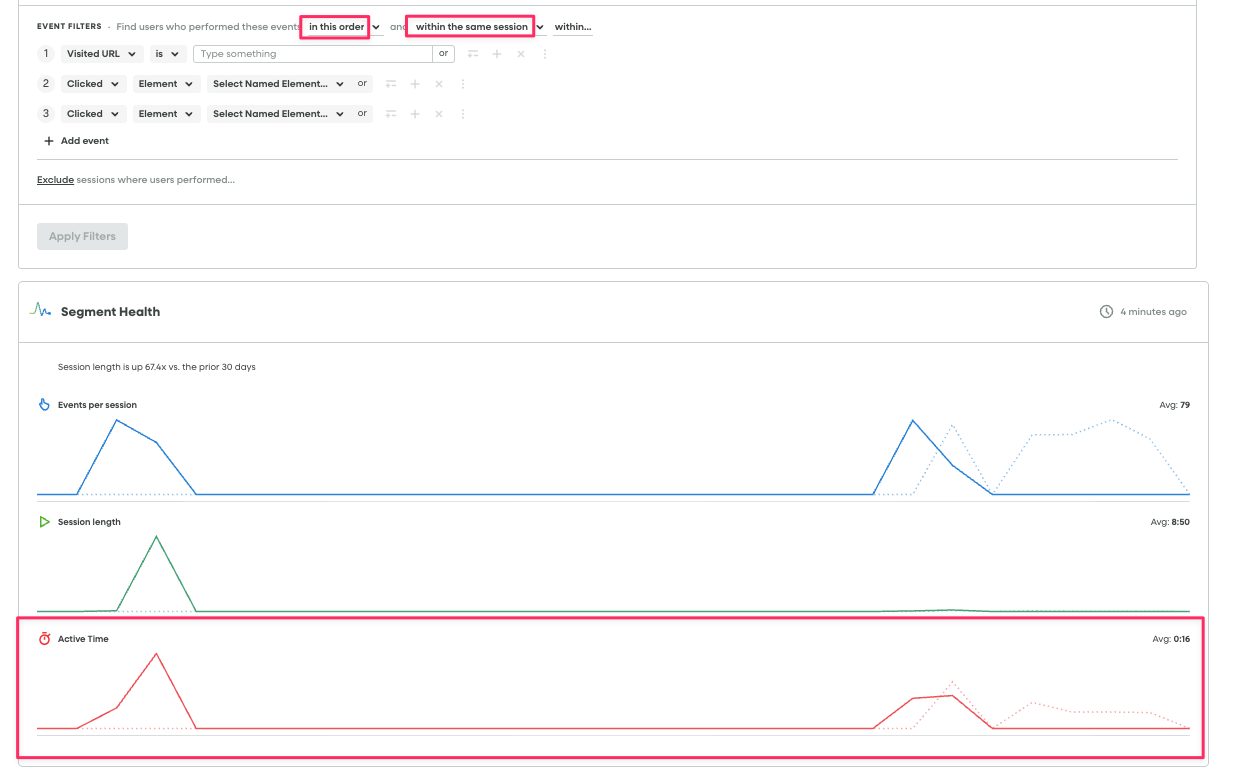Click the Events per session hand icon
Image resolution: width=1239 pixels, height=784 pixels.
44,405
